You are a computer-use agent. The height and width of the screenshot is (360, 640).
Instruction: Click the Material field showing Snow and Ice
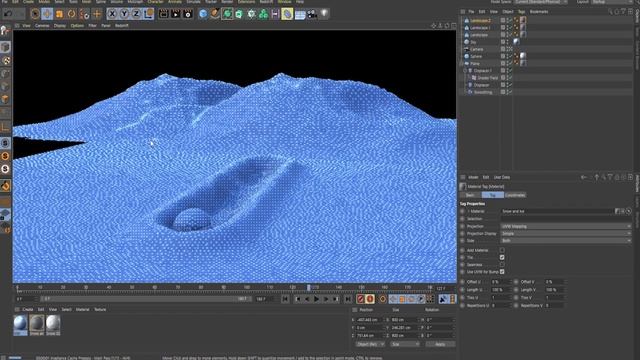click(x=557, y=211)
